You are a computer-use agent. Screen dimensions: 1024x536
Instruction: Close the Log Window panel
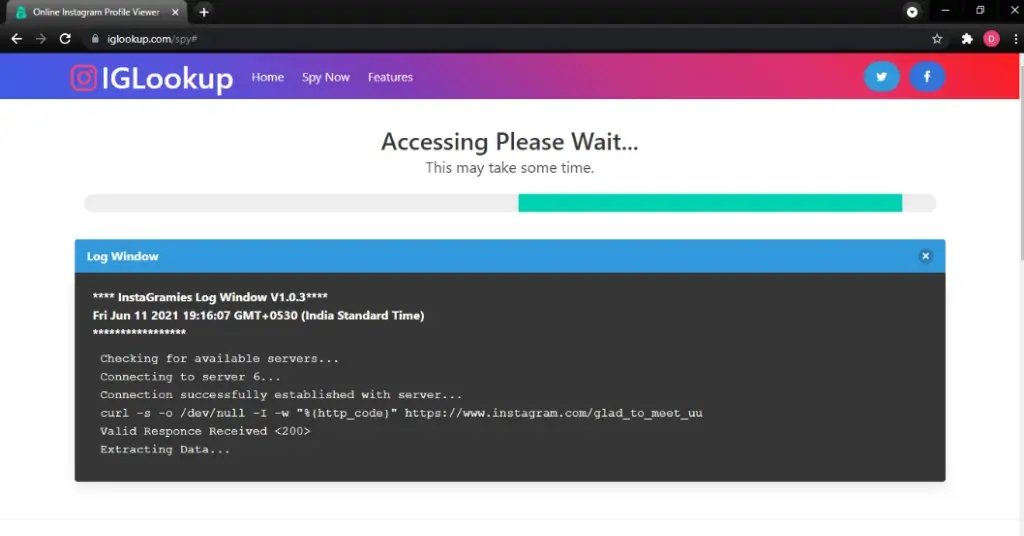pos(925,256)
